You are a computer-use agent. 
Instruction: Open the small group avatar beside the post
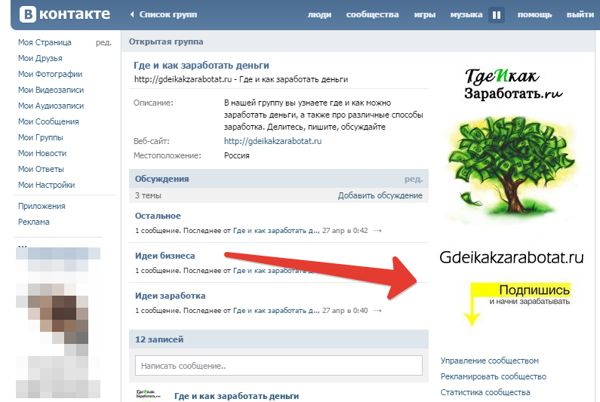point(148,394)
